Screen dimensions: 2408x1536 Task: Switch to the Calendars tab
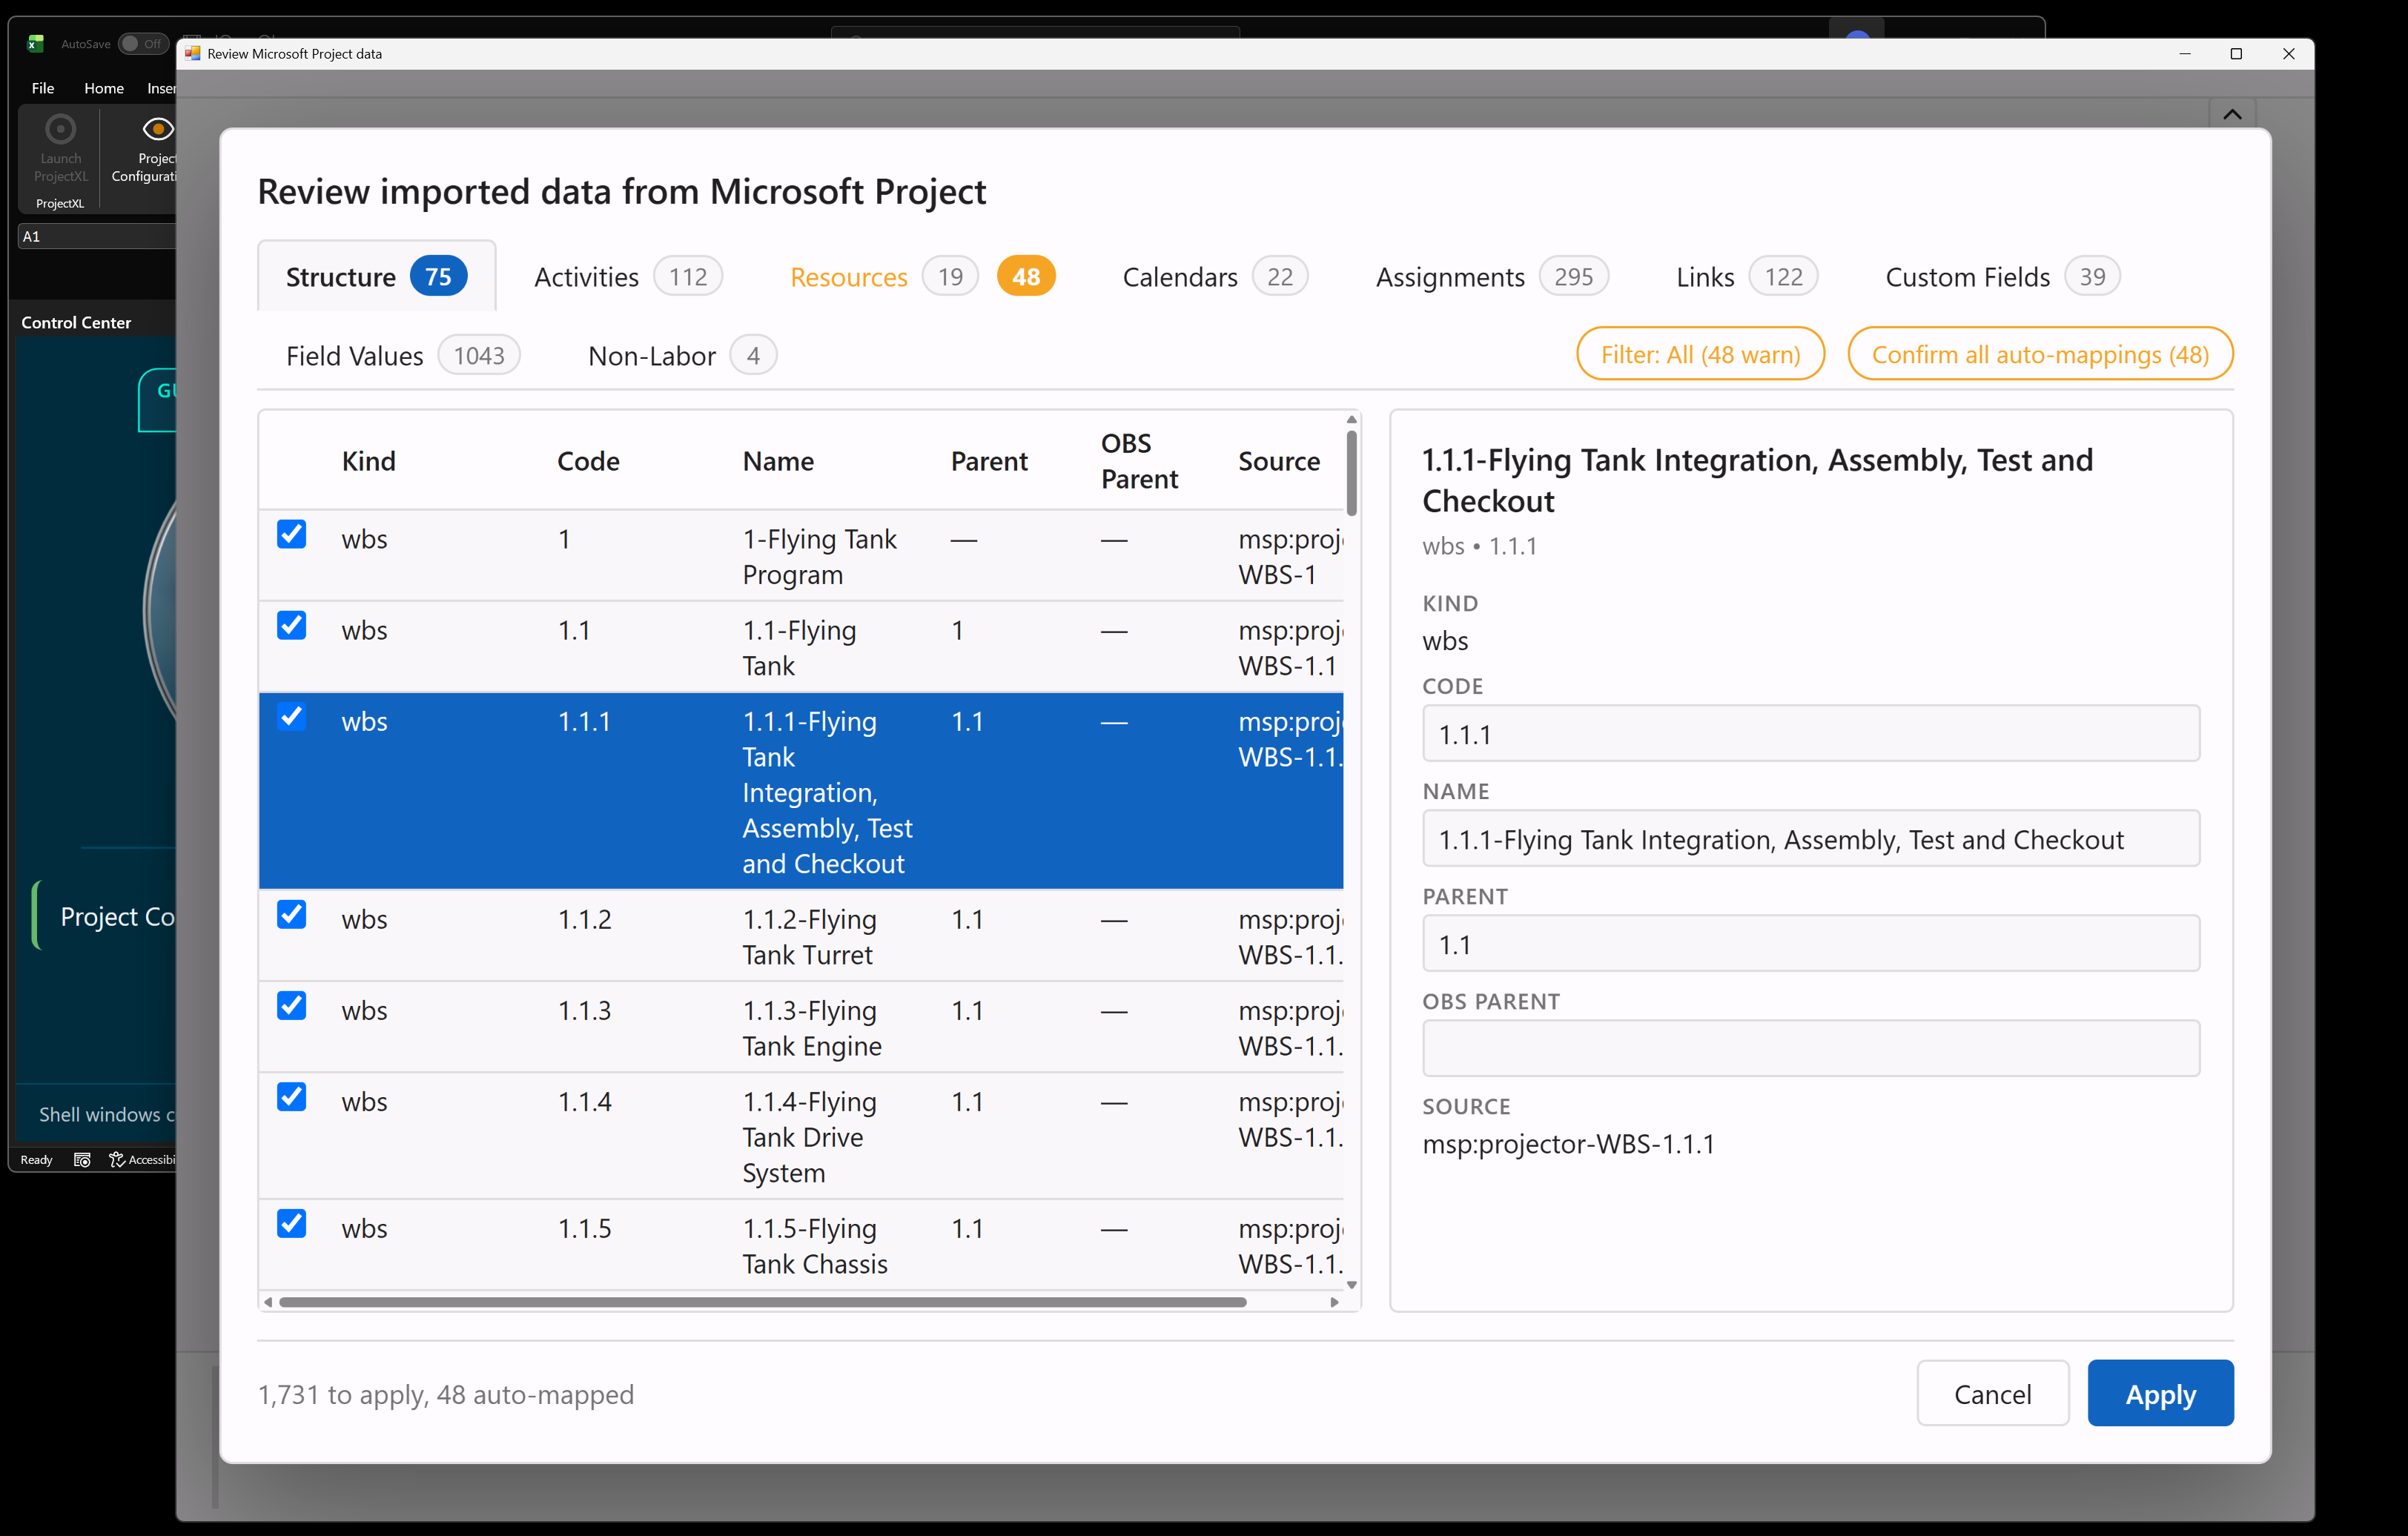coord(1215,277)
